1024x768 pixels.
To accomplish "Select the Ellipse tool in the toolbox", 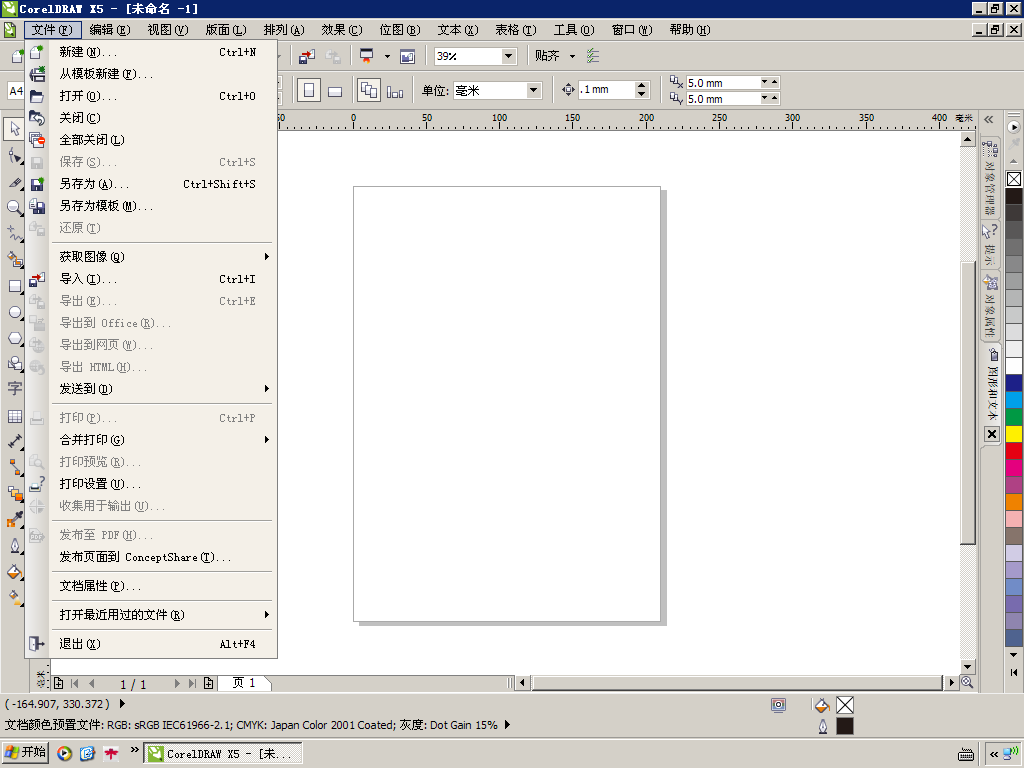I will click(14, 312).
